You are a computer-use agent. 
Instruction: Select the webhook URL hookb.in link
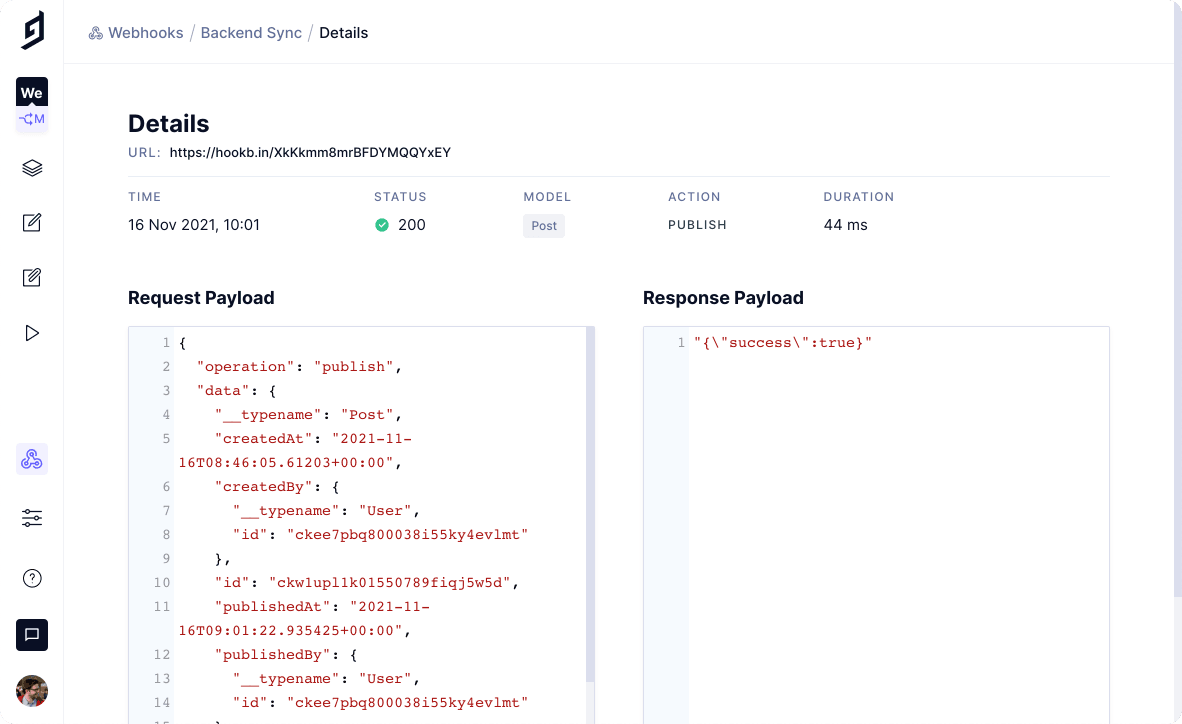pos(310,152)
